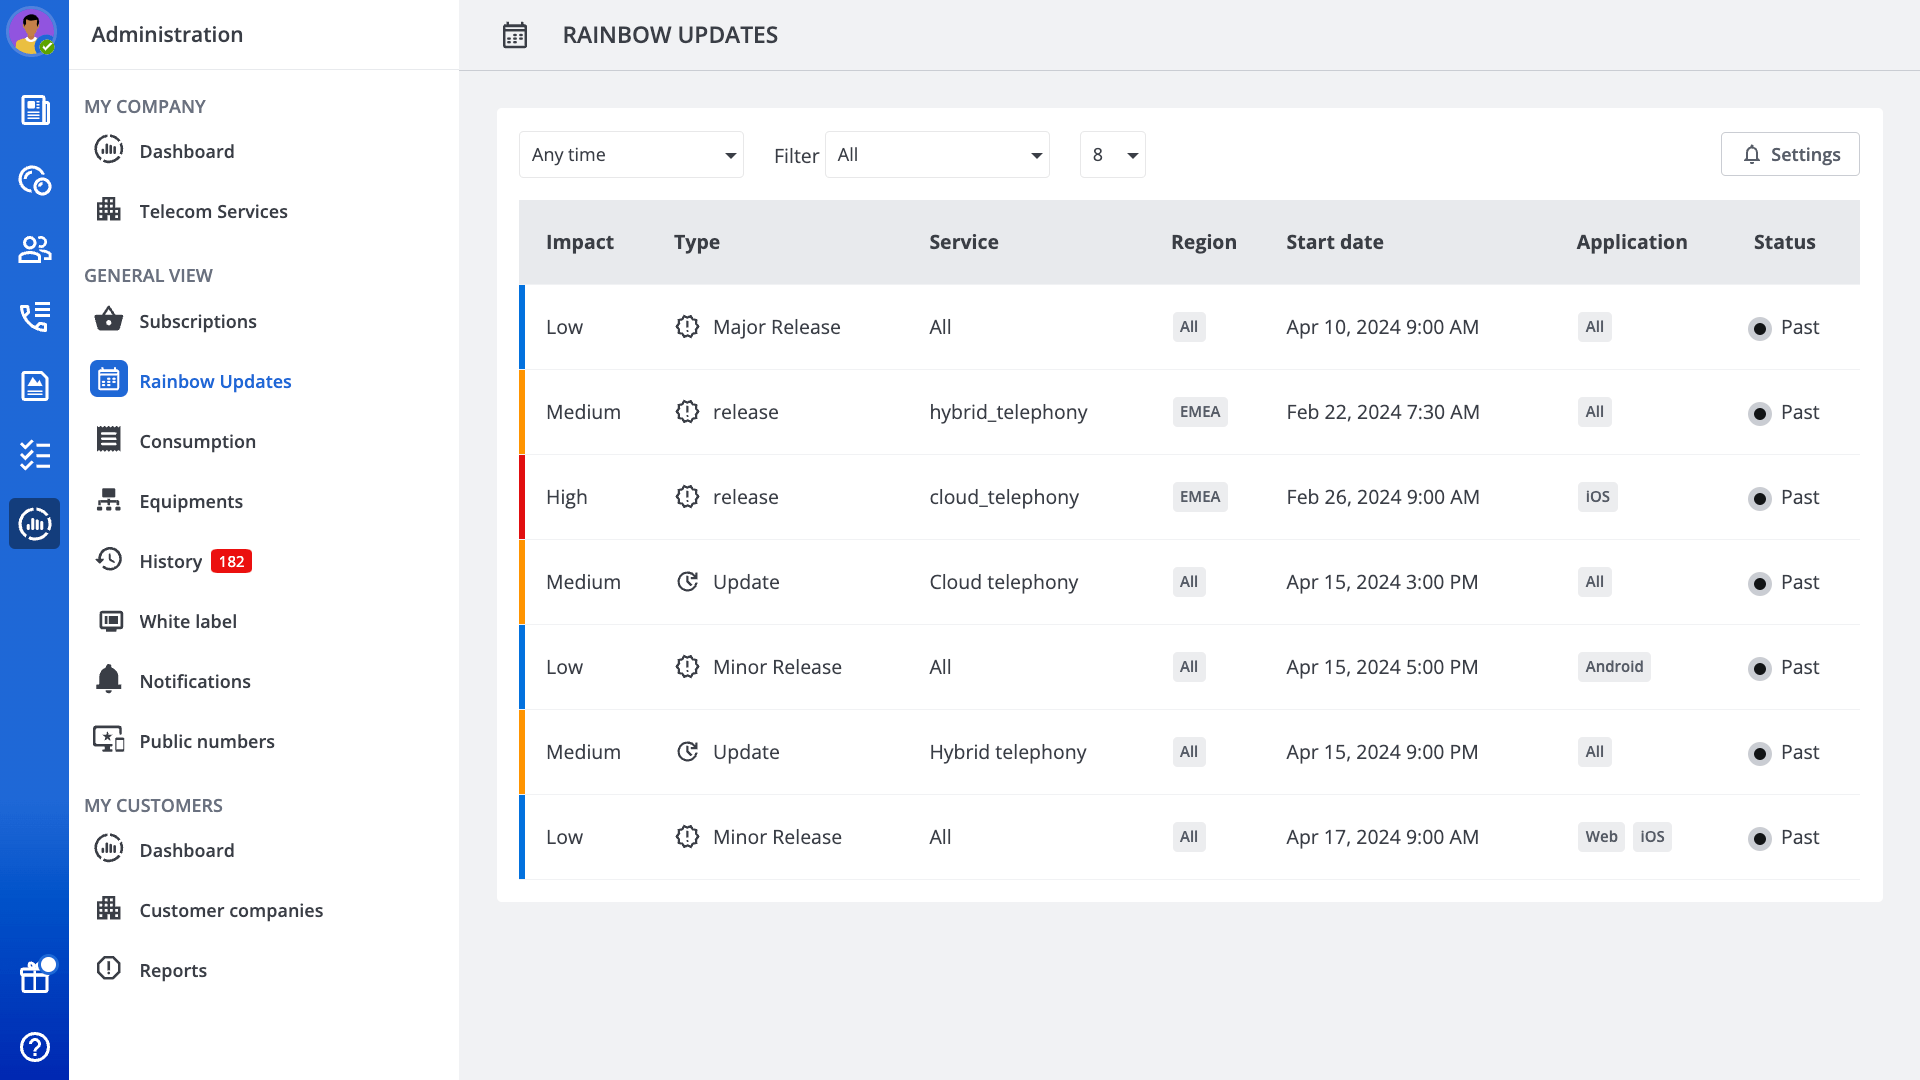The width and height of the screenshot is (1920, 1080).
Task: Open the Settings notification button
Action: pos(1790,154)
